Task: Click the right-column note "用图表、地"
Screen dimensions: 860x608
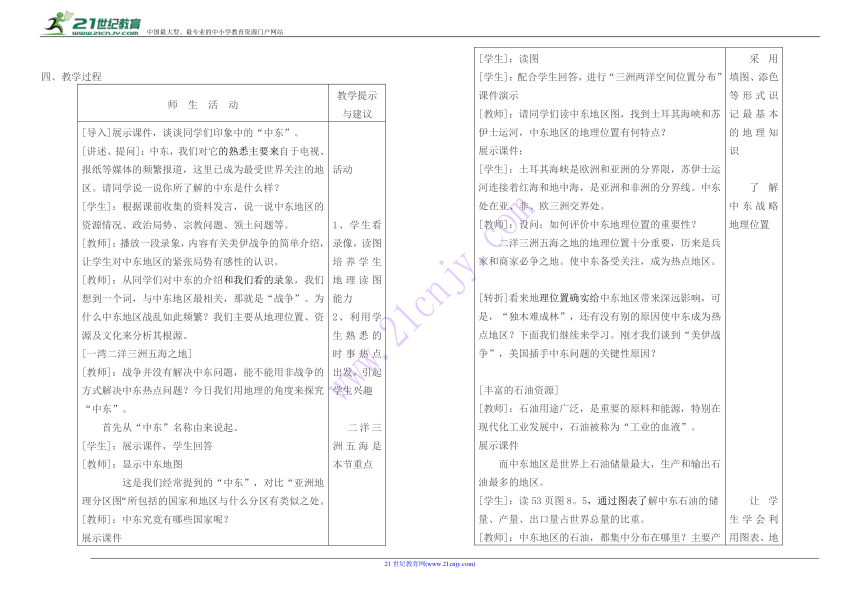Action: pos(754,538)
